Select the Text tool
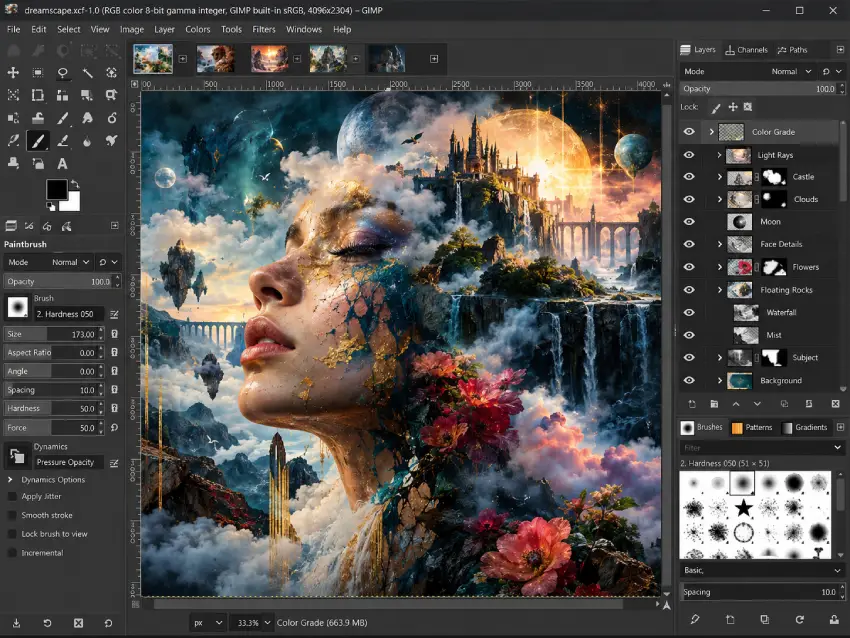850x638 pixels. pos(62,163)
